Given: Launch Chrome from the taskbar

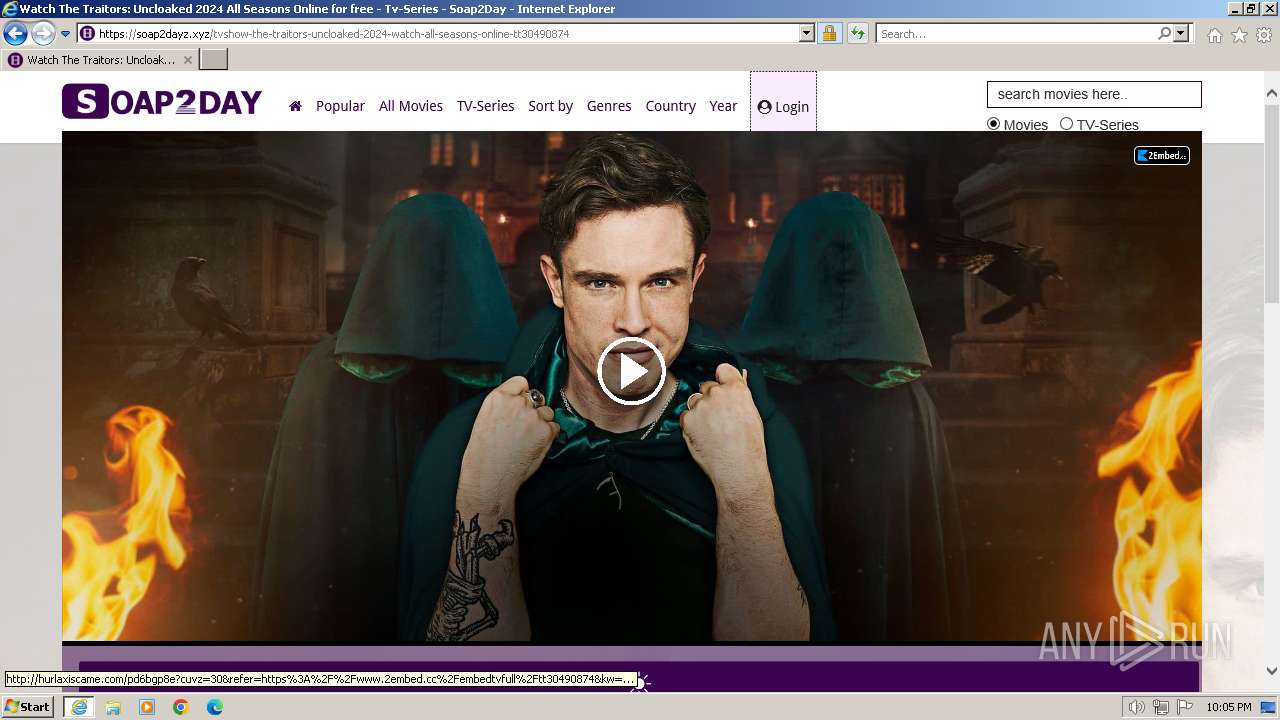Looking at the screenshot, I should coord(180,707).
